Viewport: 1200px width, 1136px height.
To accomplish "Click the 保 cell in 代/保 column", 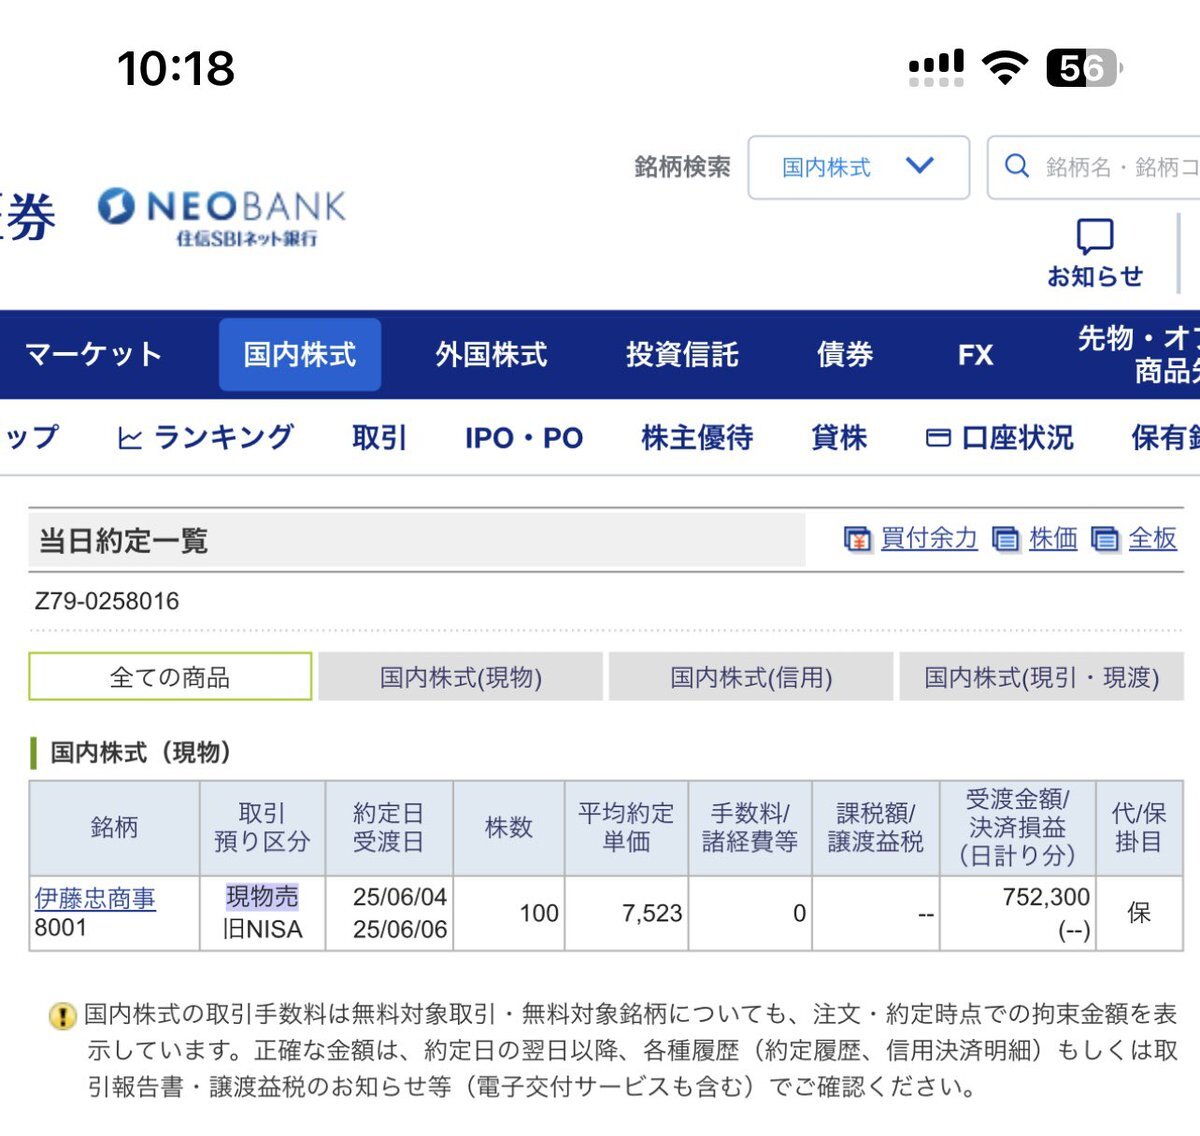I will tap(1139, 913).
